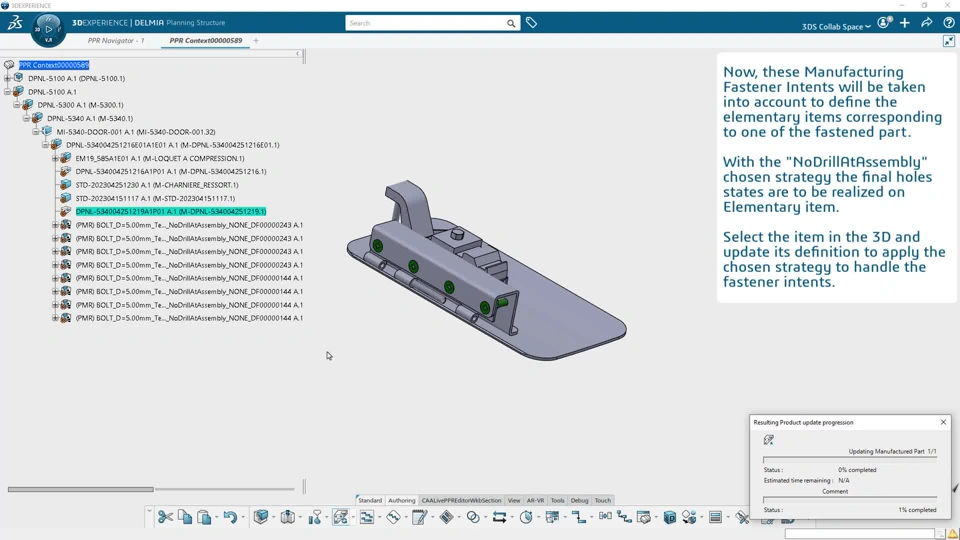Image resolution: width=960 pixels, height=540 pixels.
Task: Switch to the Debug toolbar tab
Action: [579, 500]
